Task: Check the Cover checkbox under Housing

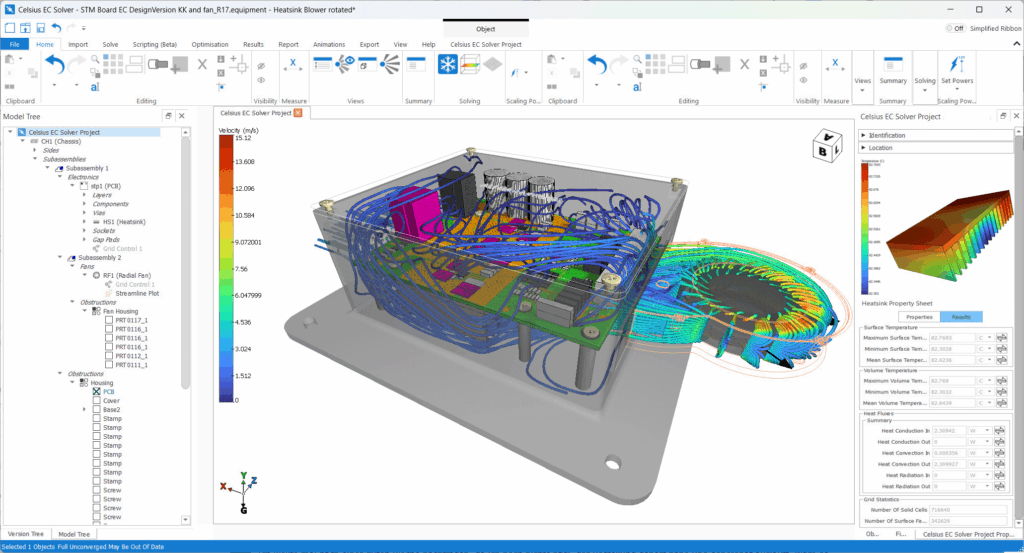Action: tap(97, 401)
